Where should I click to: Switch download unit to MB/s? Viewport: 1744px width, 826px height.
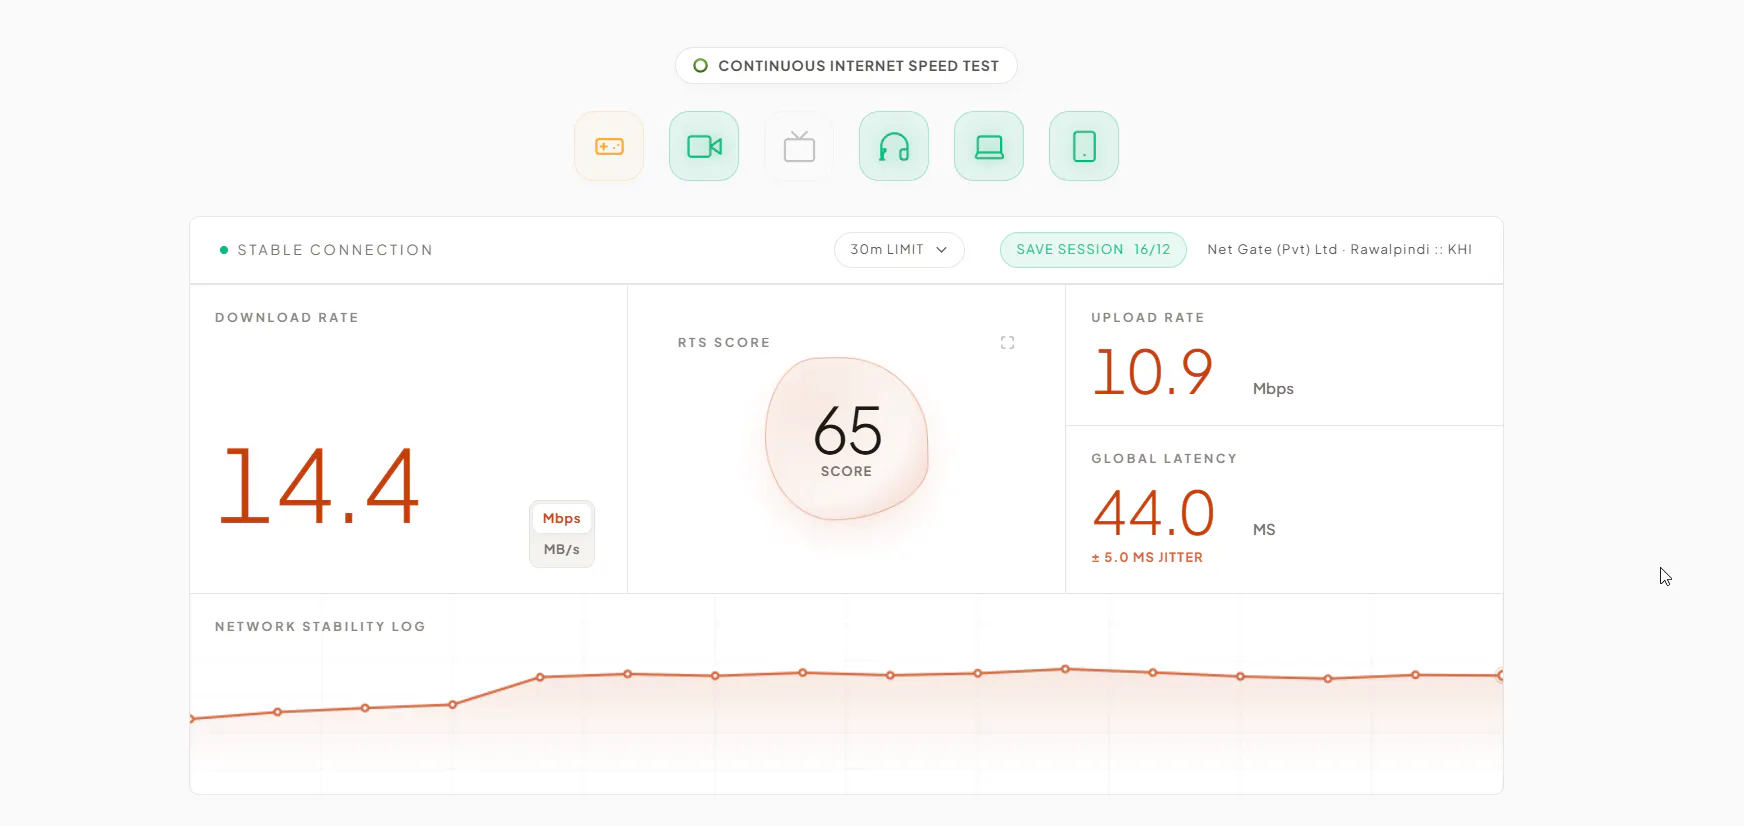[561, 549]
